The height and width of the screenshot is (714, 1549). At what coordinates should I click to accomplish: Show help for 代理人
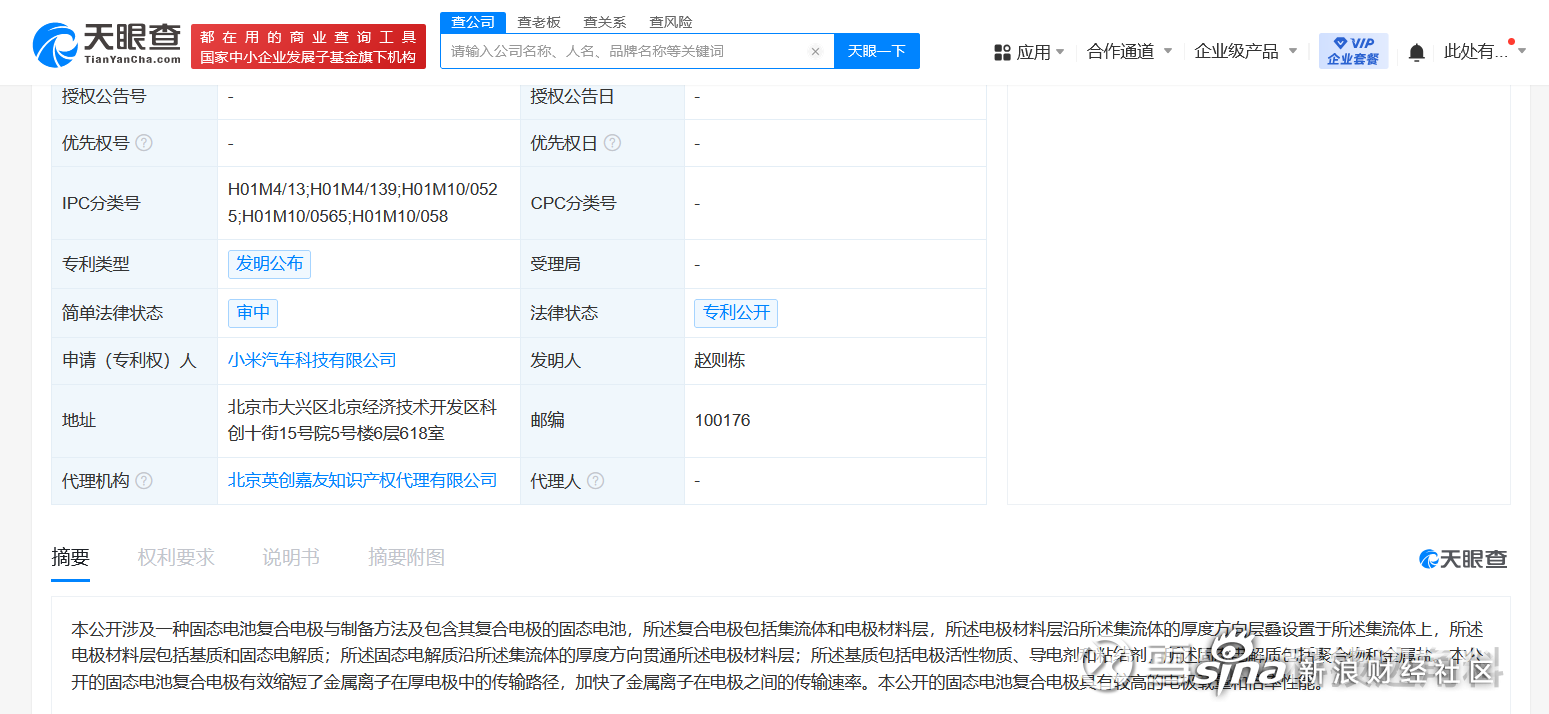(x=595, y=481)
